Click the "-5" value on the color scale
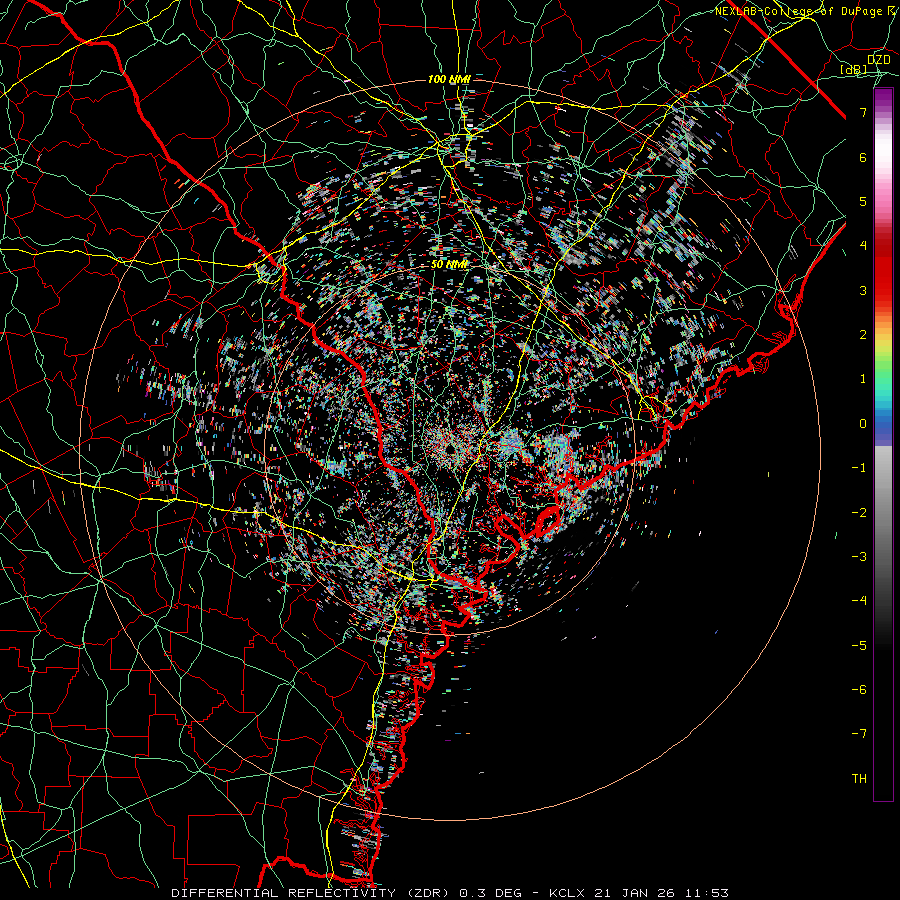 859,646
